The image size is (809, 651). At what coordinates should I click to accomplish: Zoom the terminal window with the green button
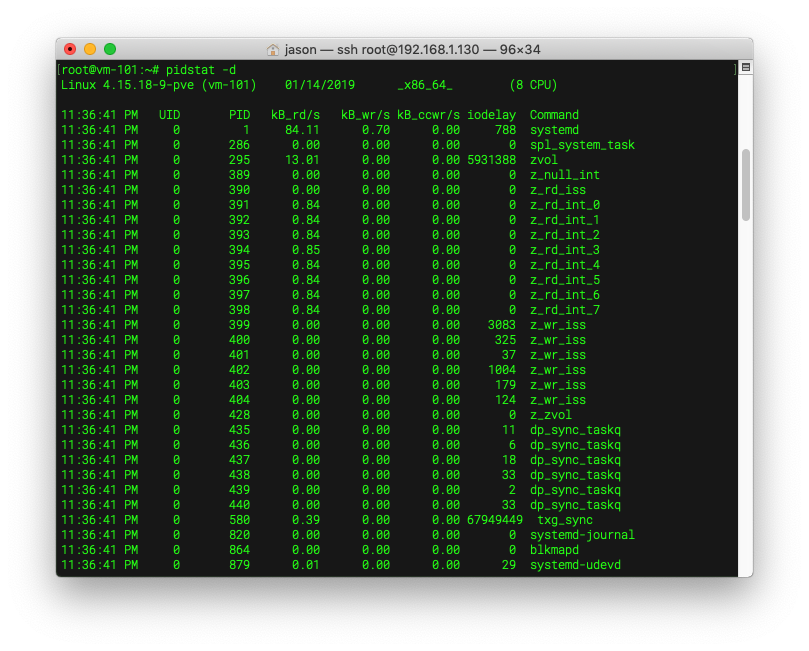pyautogui.click(x=110, y=49)
